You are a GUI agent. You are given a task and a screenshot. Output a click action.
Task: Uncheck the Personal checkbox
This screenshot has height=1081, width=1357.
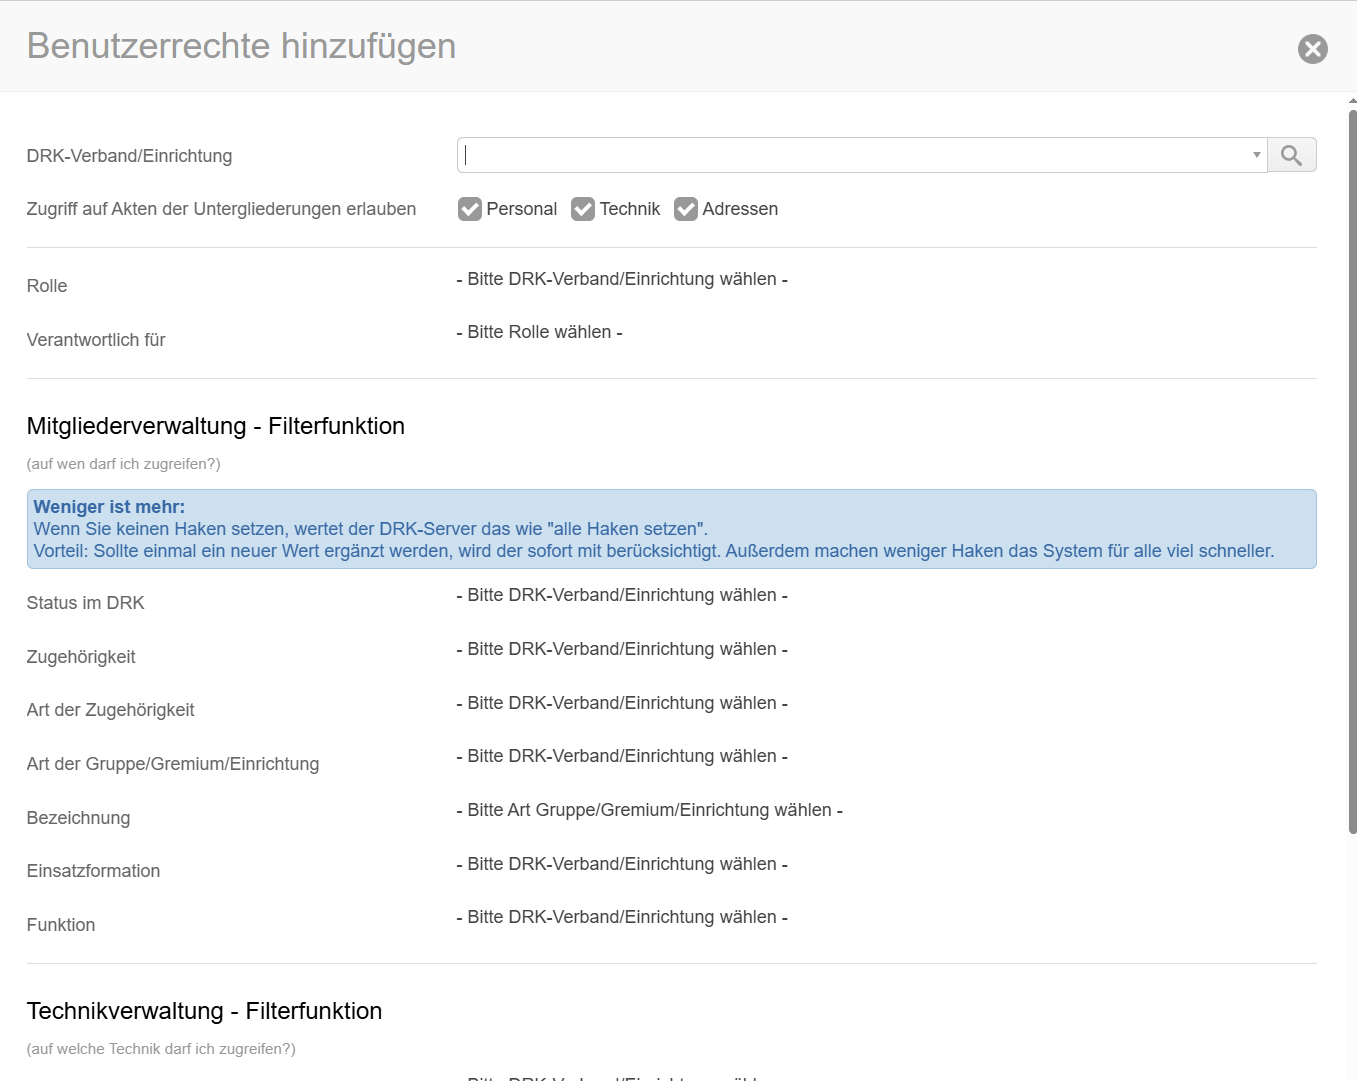(470, 209)
